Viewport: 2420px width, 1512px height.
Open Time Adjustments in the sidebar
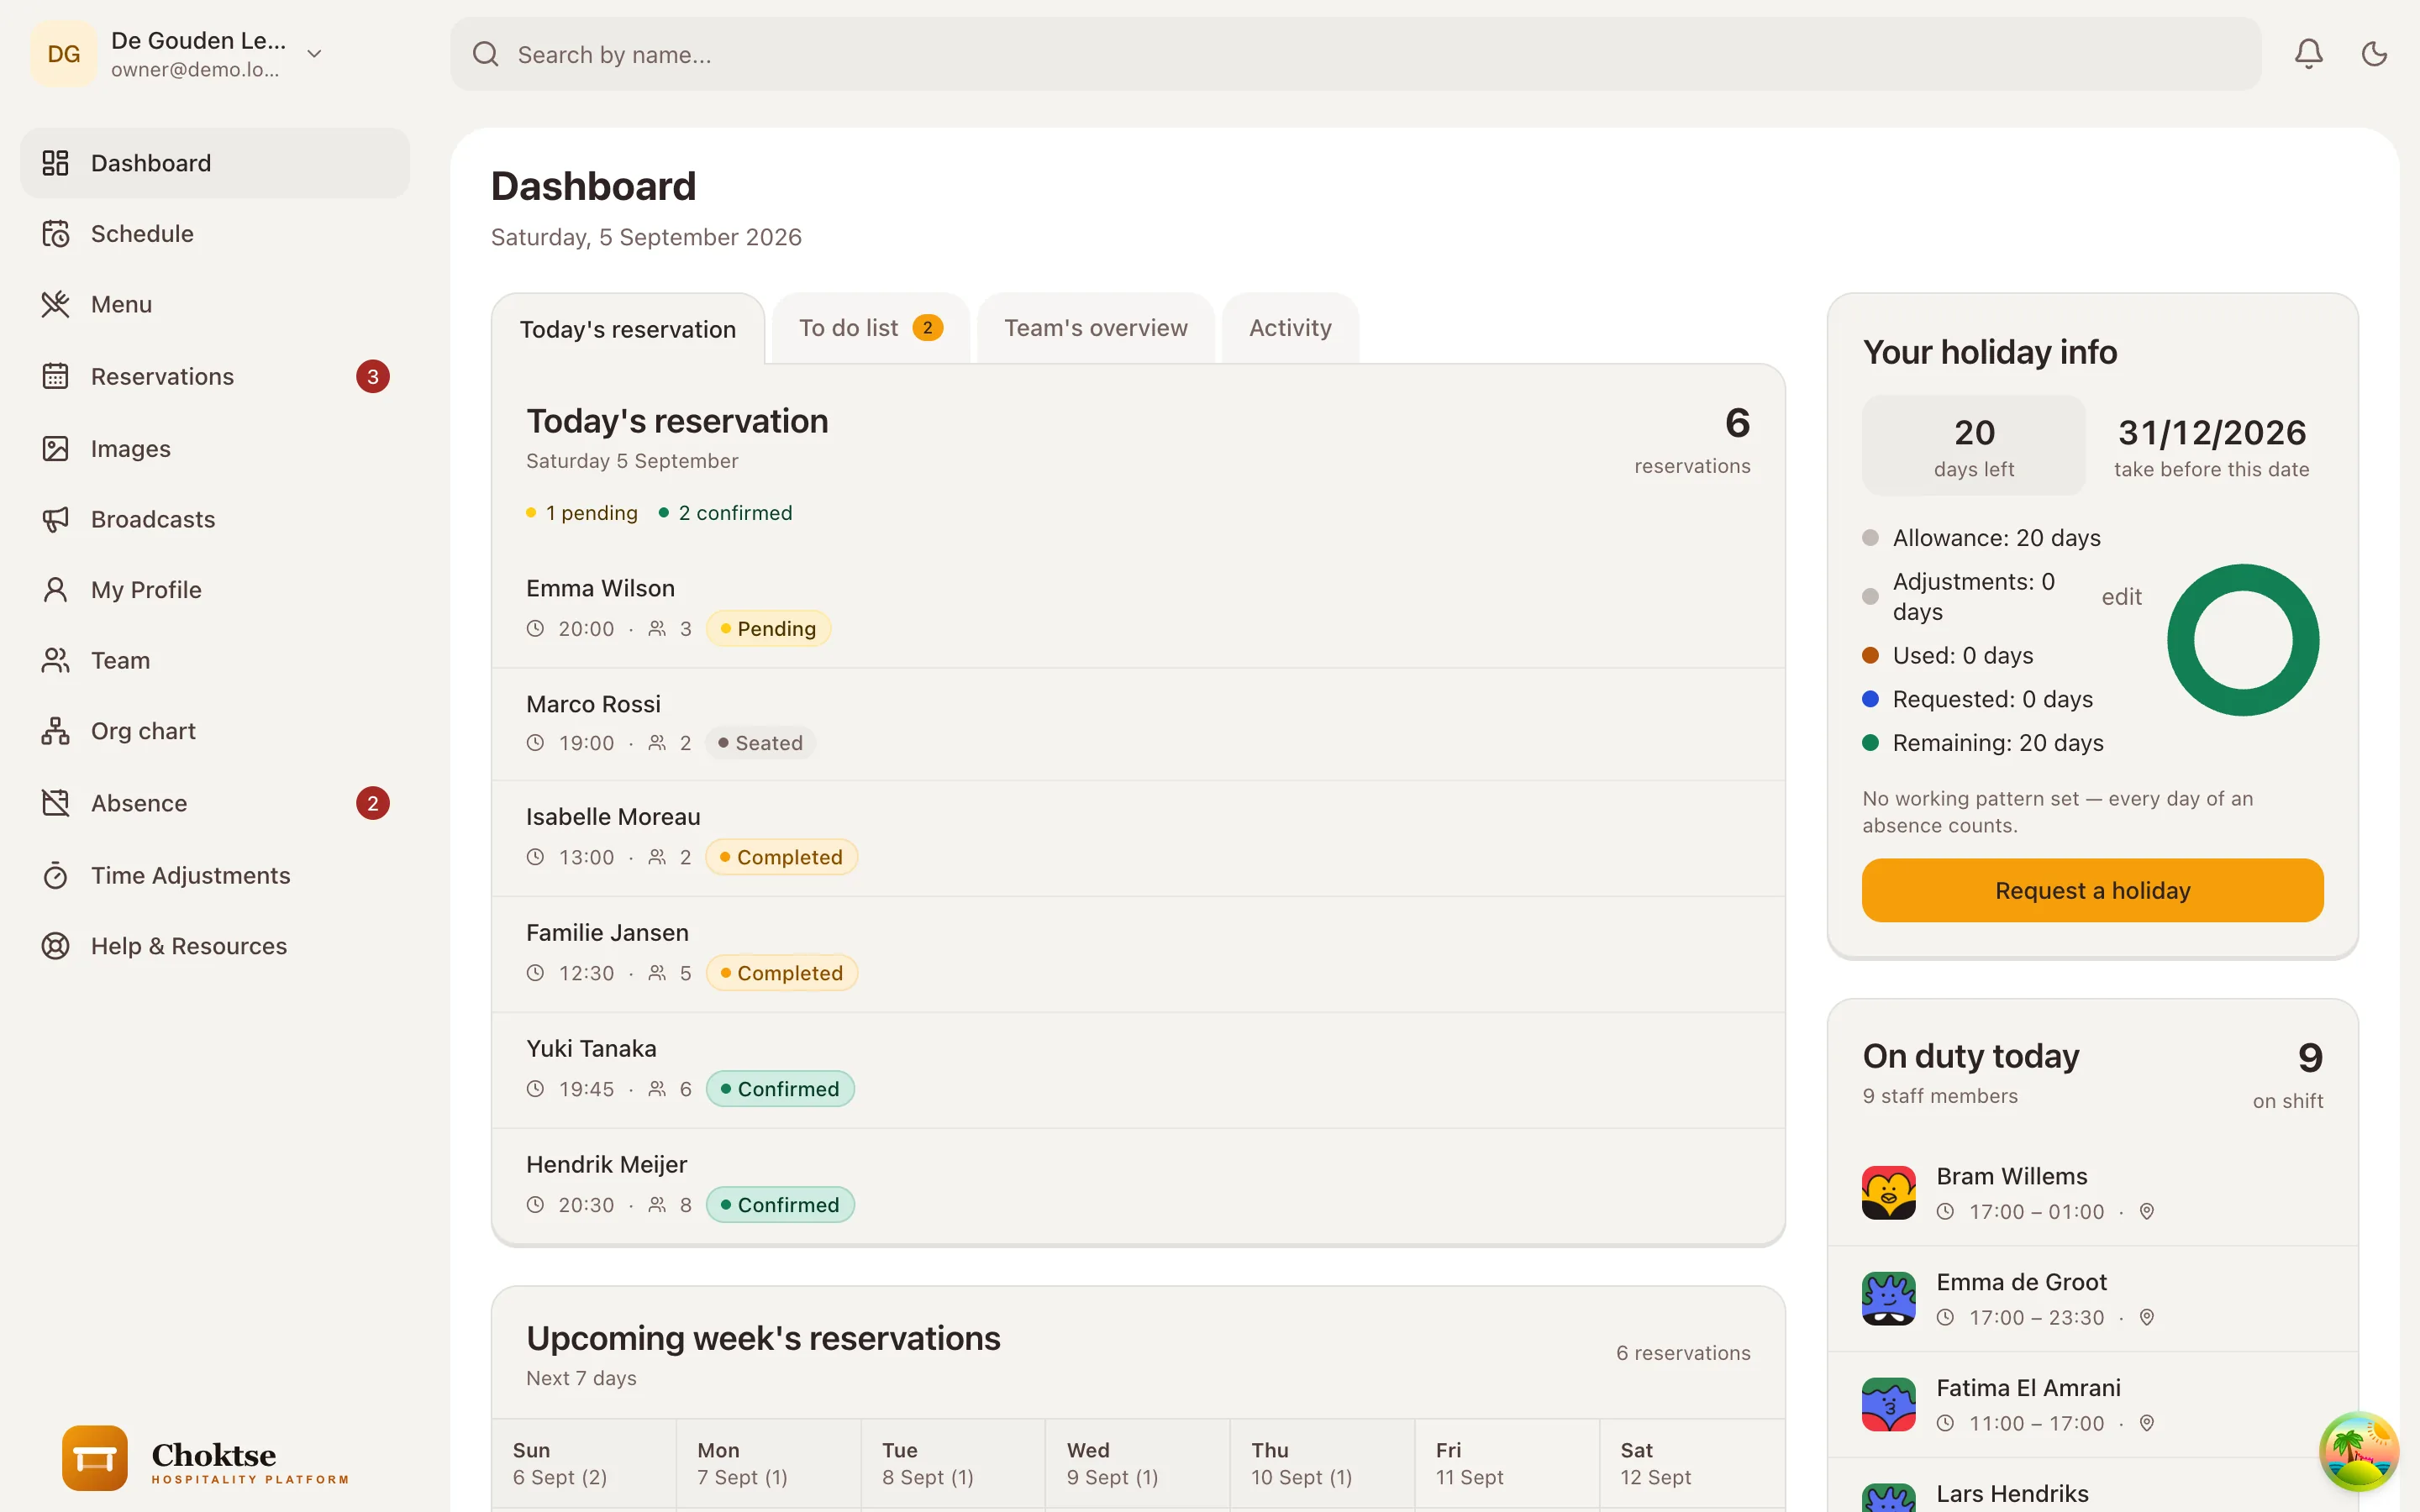point(215,875)
